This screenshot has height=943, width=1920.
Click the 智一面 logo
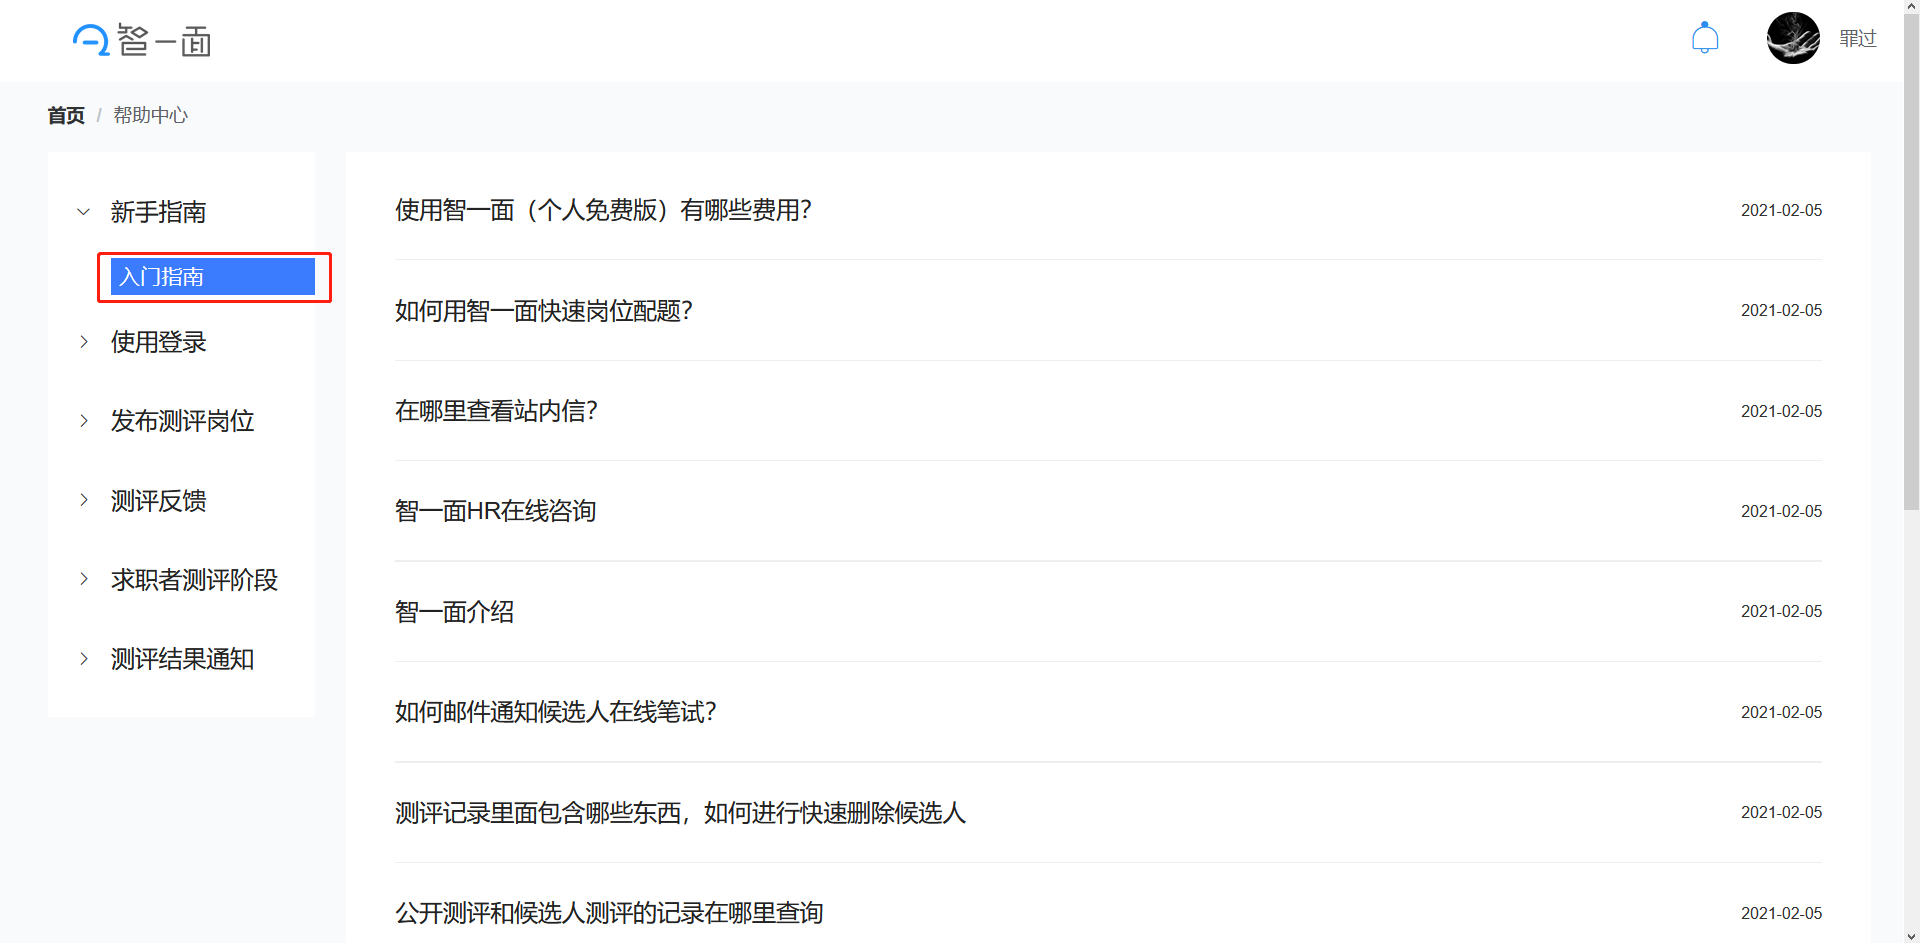141,40
